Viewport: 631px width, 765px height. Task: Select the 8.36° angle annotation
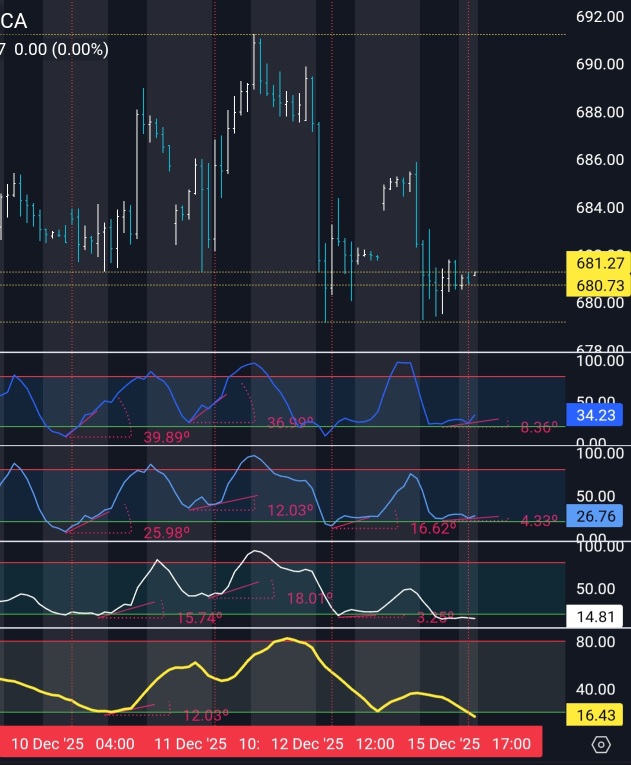539,428
